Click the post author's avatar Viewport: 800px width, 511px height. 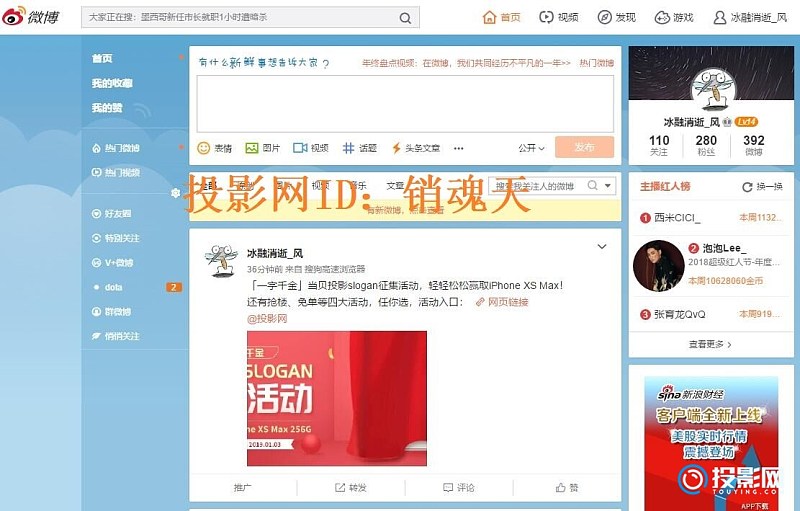pyautogui.click(x=220, y=261)
